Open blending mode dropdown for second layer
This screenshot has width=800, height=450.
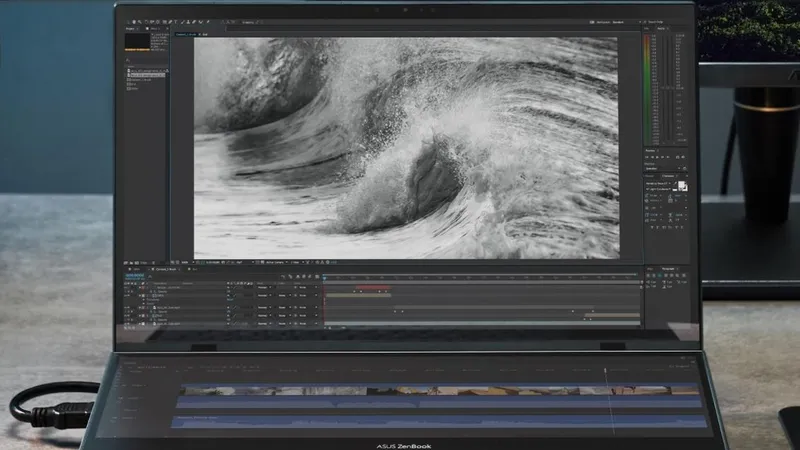264,295
